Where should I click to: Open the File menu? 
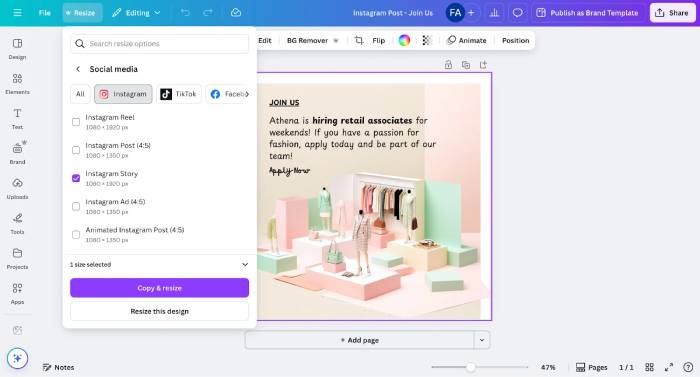45,13
